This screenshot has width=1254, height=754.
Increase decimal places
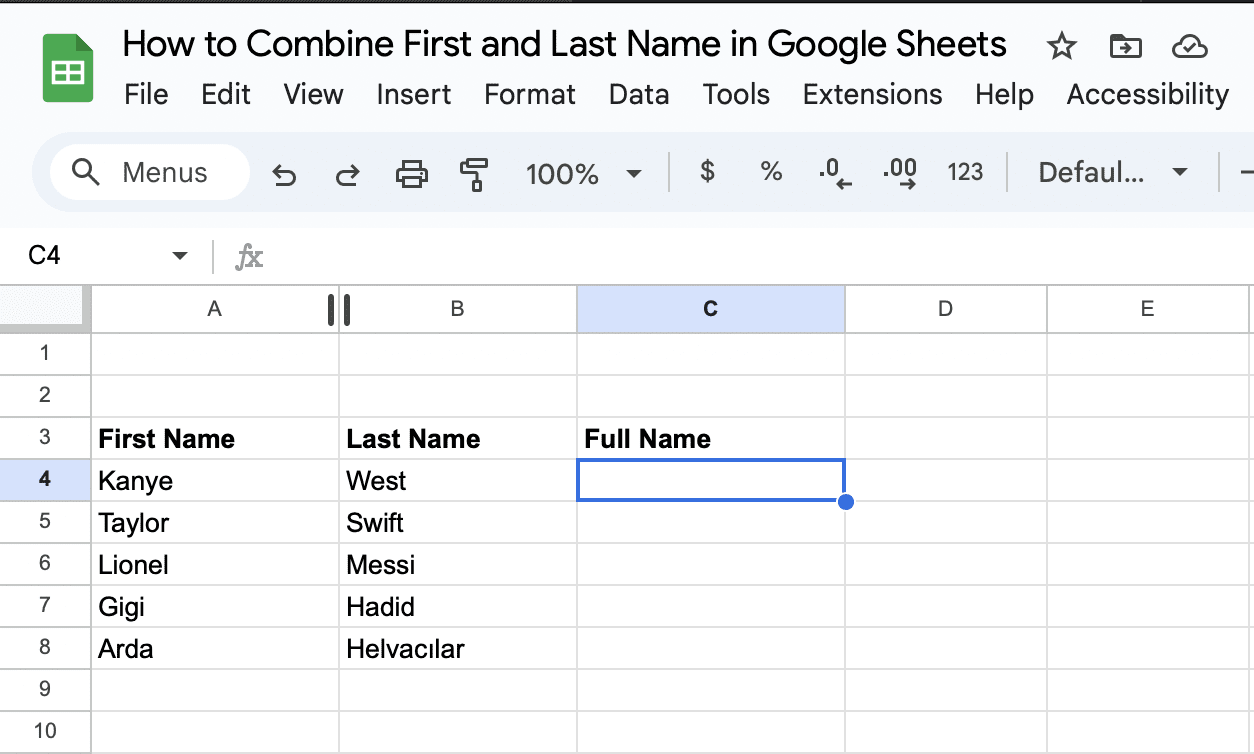point(900,174)
